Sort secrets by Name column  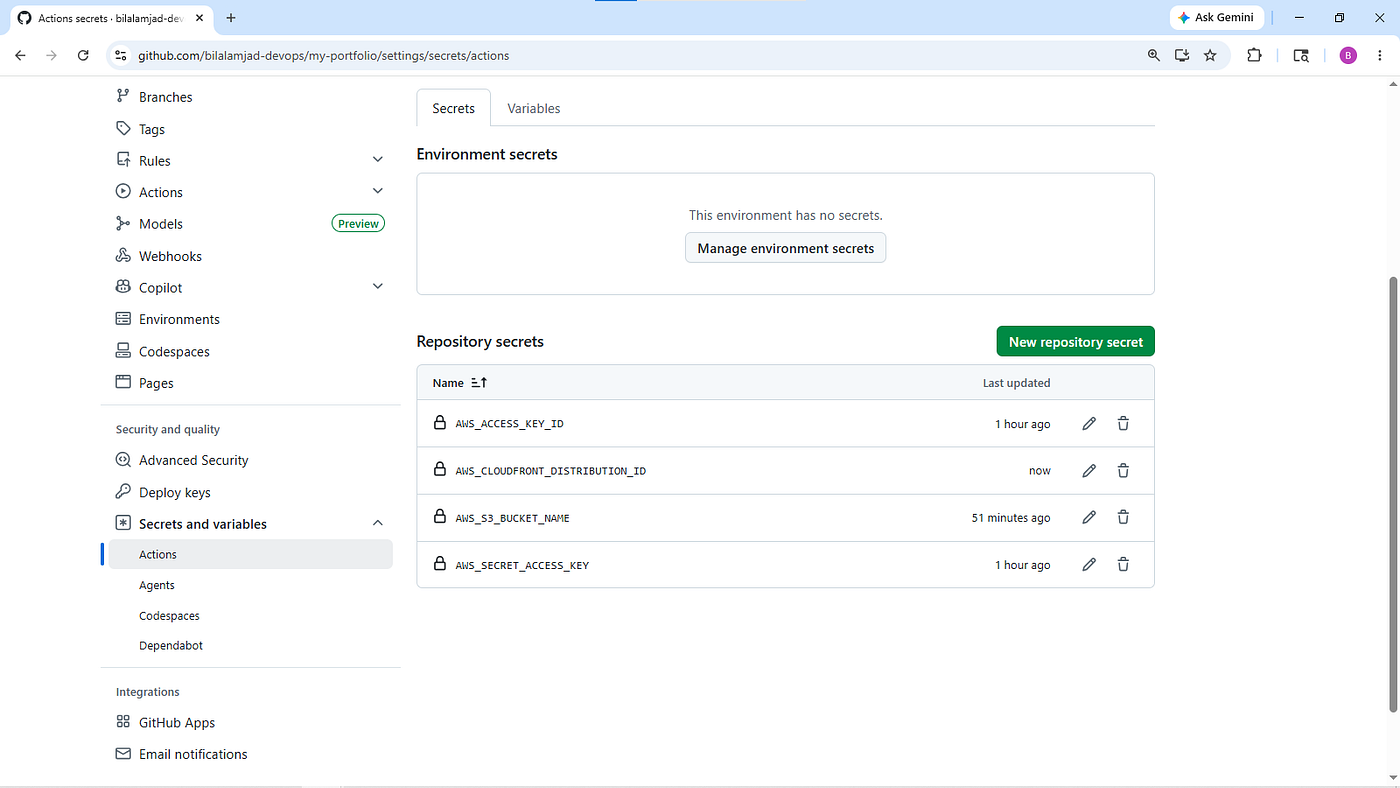tap(460, 383)
